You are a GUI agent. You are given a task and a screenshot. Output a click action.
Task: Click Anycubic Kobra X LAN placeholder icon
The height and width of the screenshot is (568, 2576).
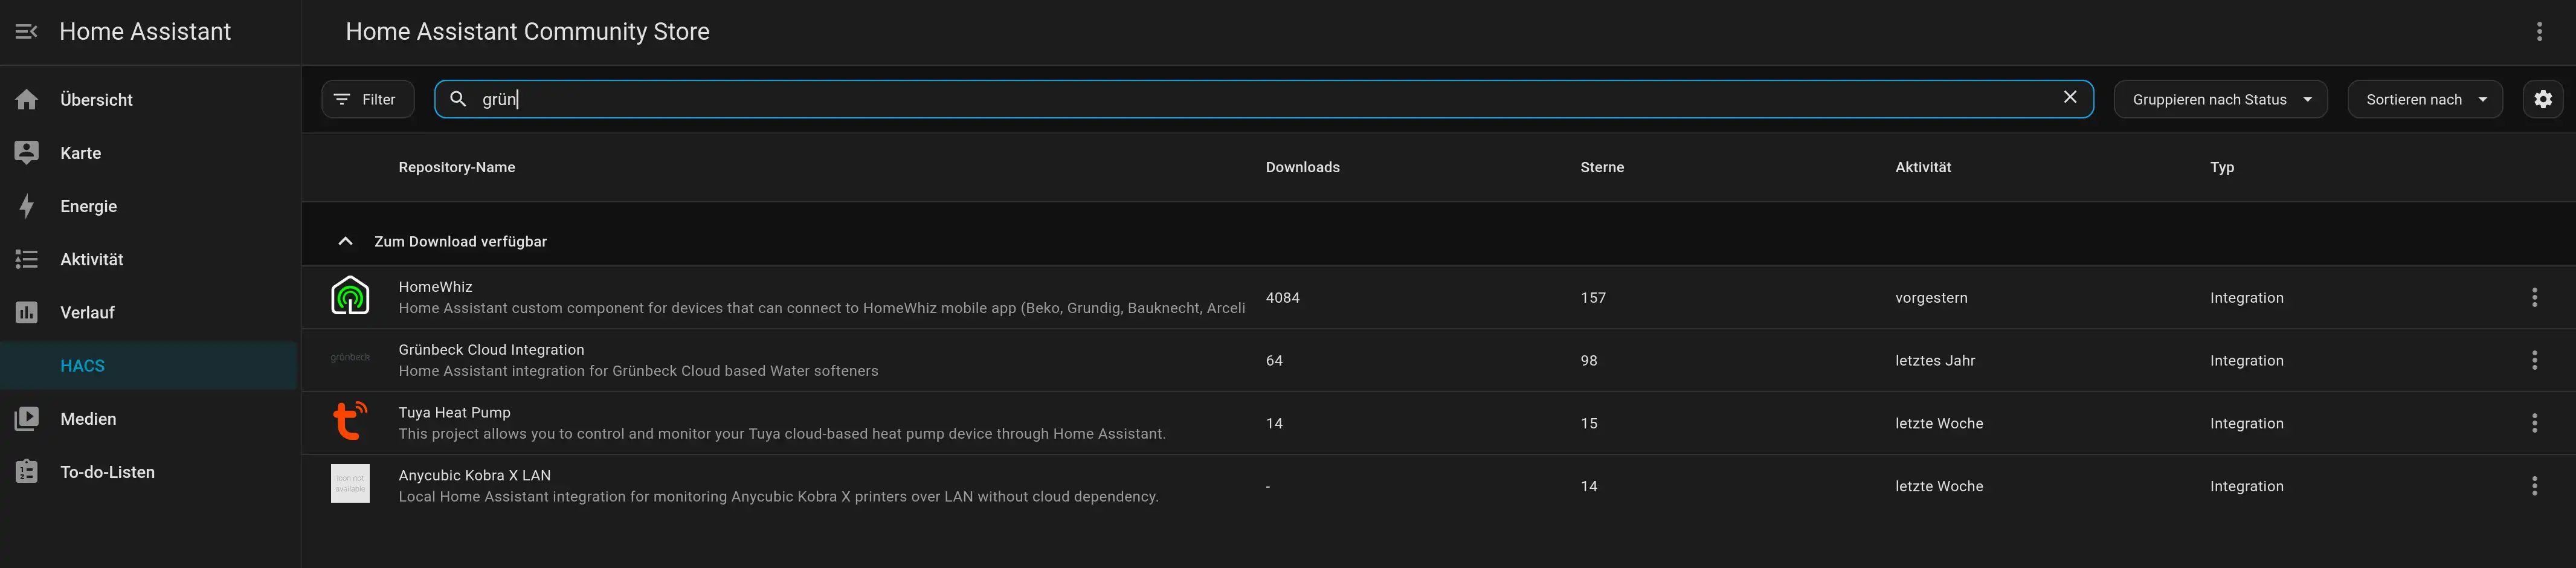click(x=350, y=484)
